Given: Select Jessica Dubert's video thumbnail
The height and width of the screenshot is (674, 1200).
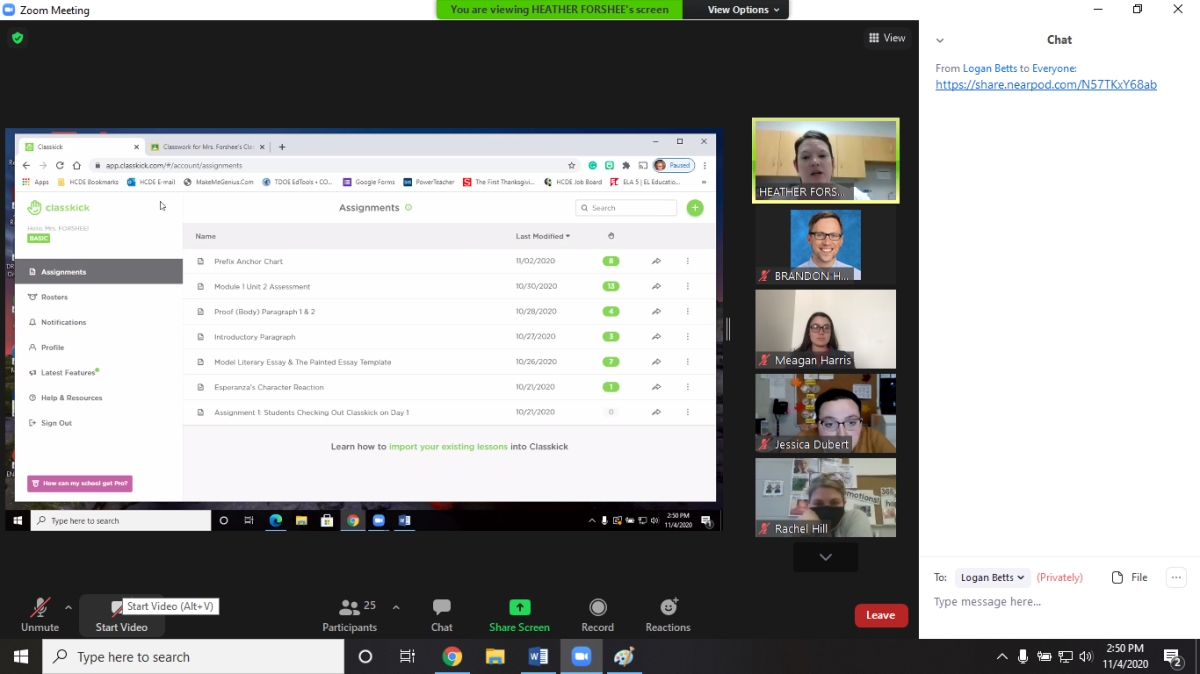Looking at the screenshot, I should click(825, 413).
